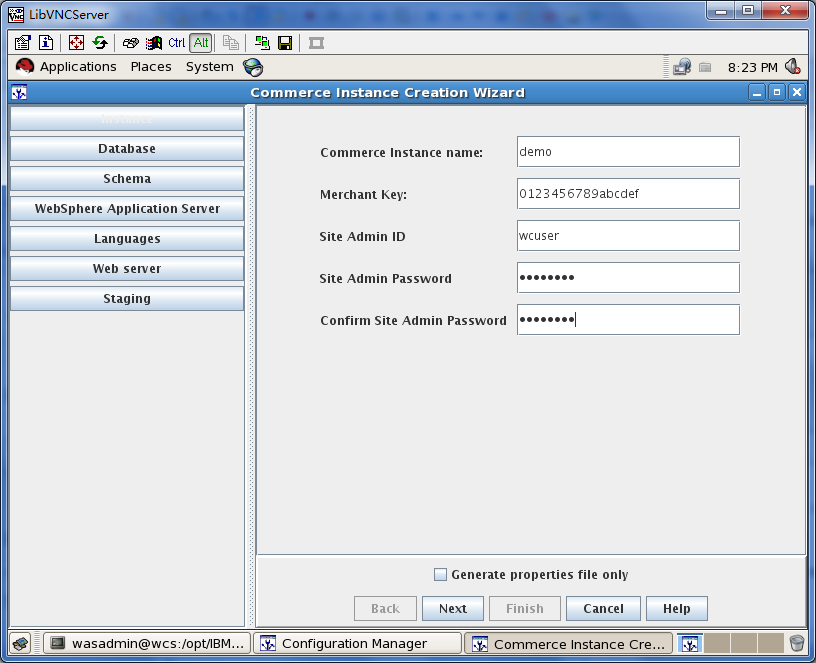Viewport: 816px width, 663px height.
Task: Send Ctrl-Alt-Del keys icon
Action: point(130,43)
